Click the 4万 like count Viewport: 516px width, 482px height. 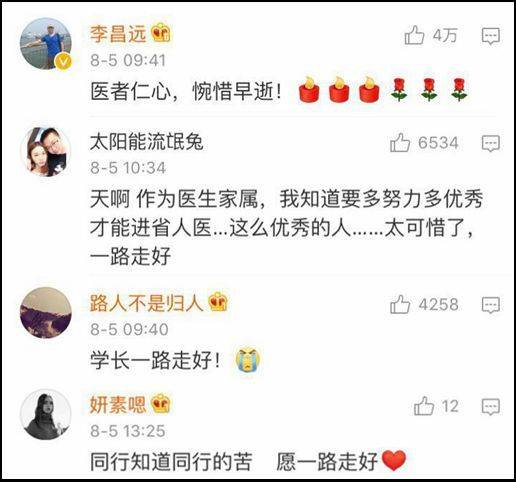(x=445, y=35)
